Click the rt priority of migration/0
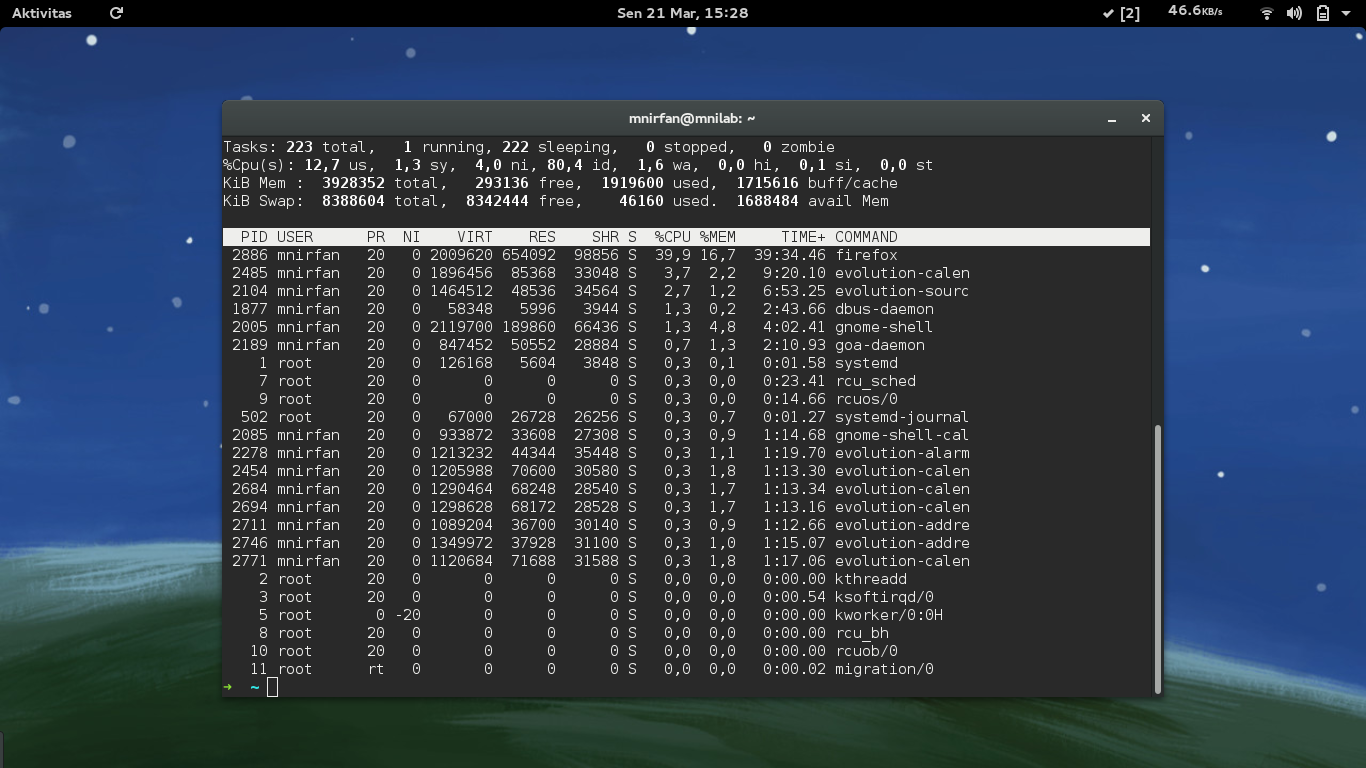This screenshot has width=1366, height=768. 376,669
